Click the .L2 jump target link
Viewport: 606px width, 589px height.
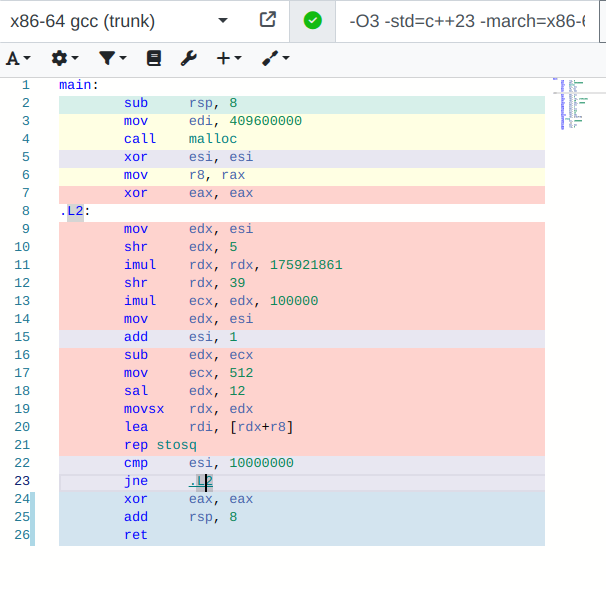click(201, 481)
